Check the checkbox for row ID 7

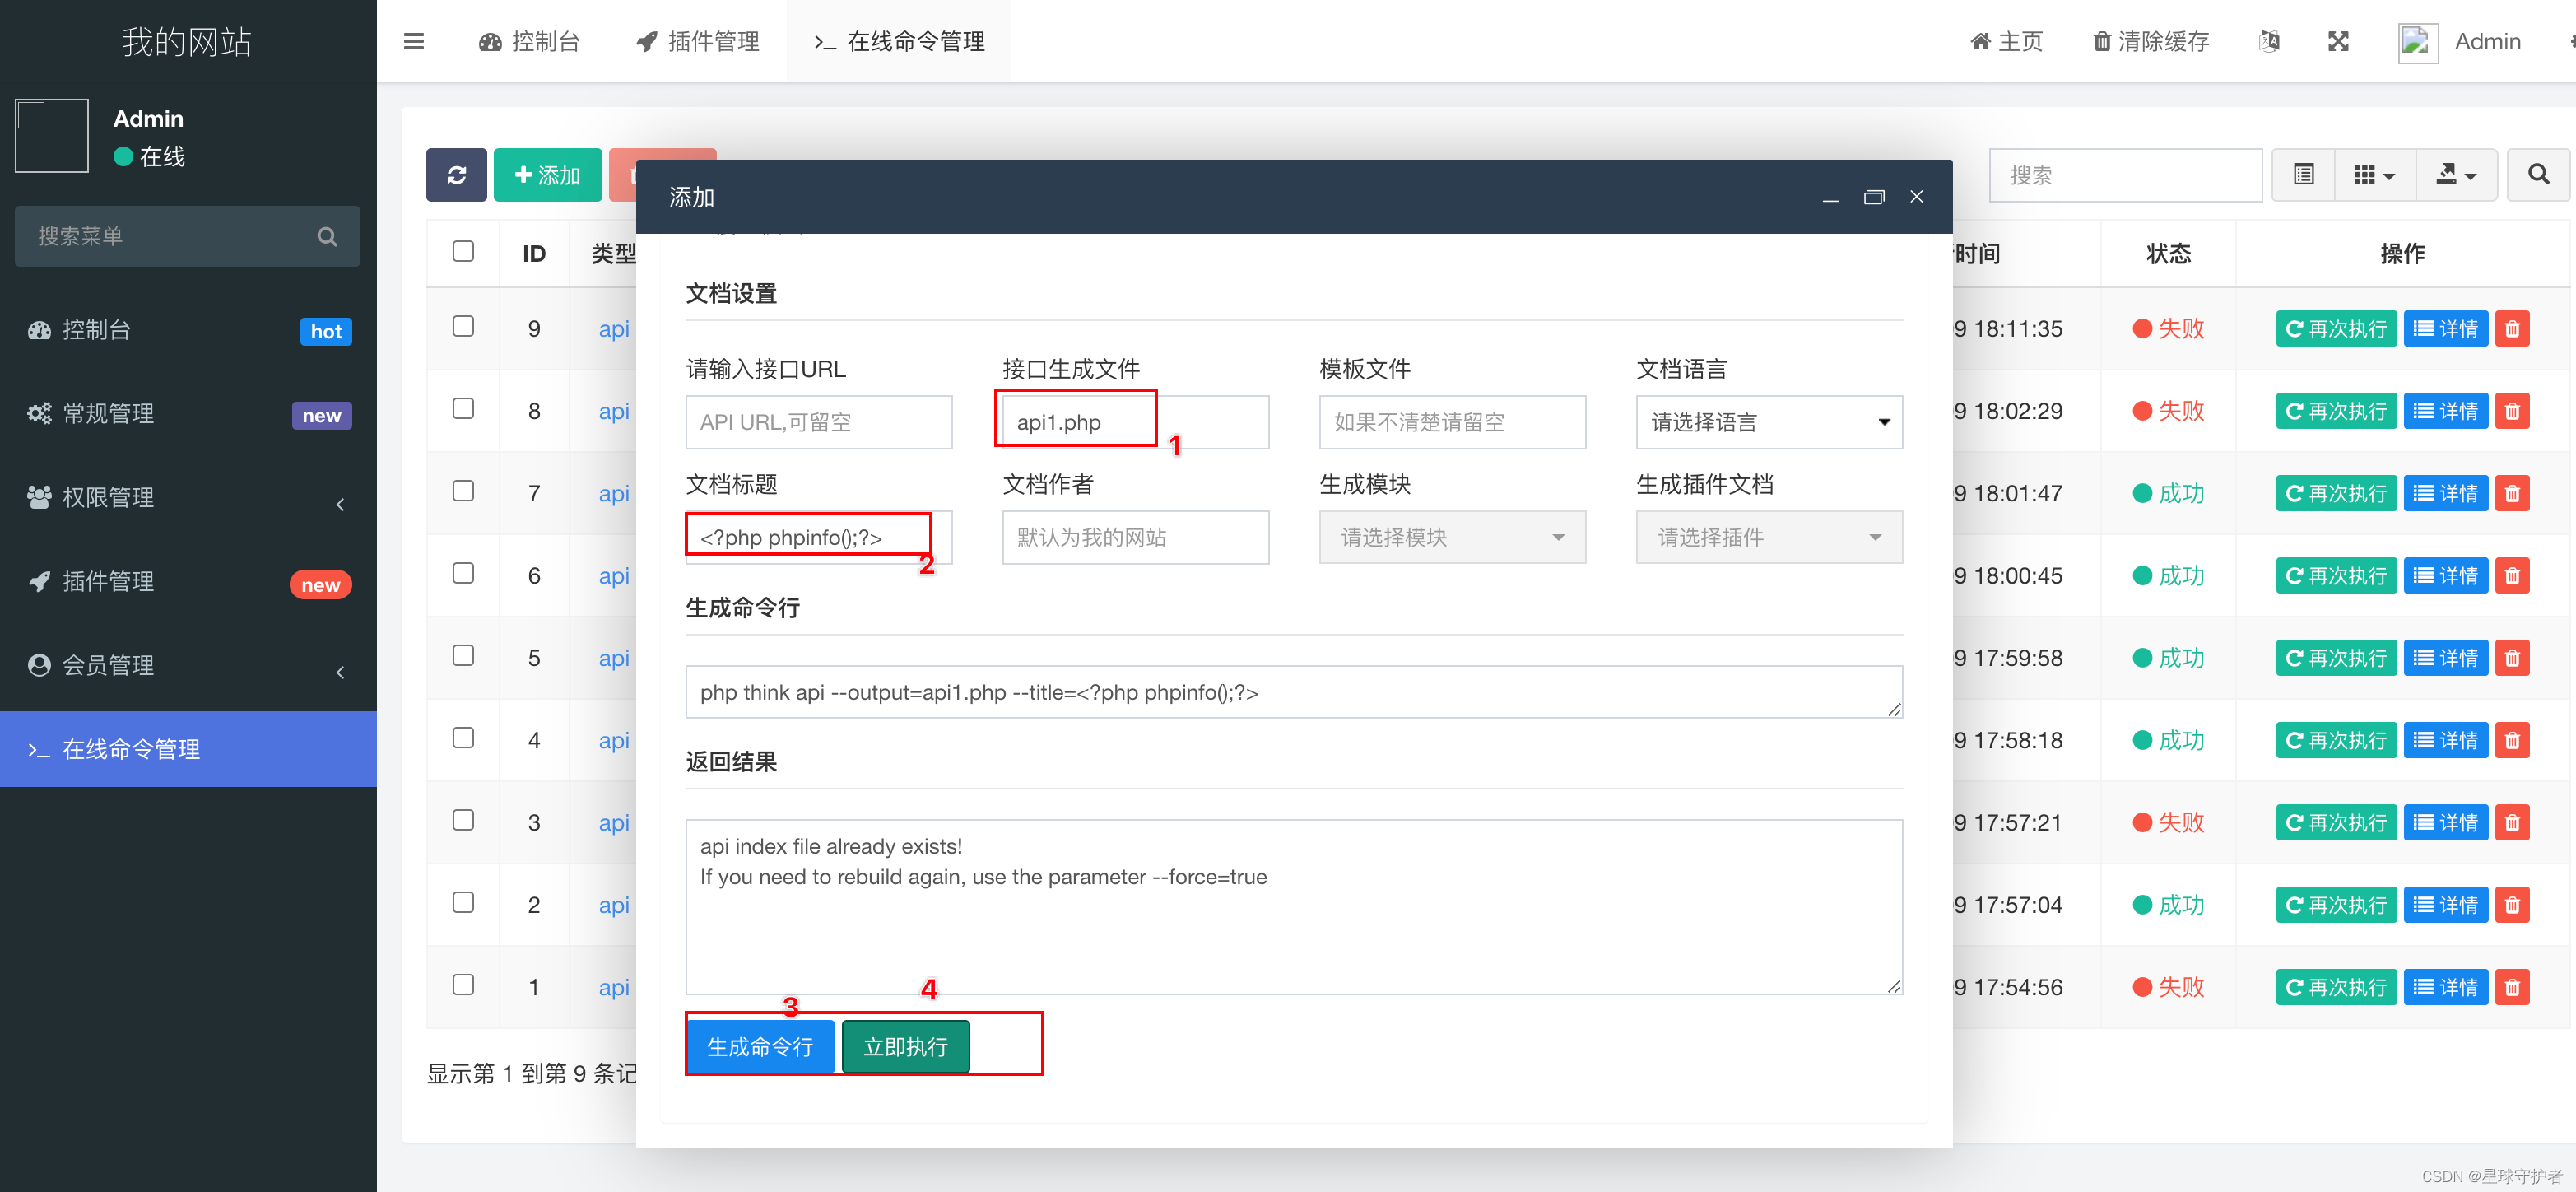tap(463, 491)
